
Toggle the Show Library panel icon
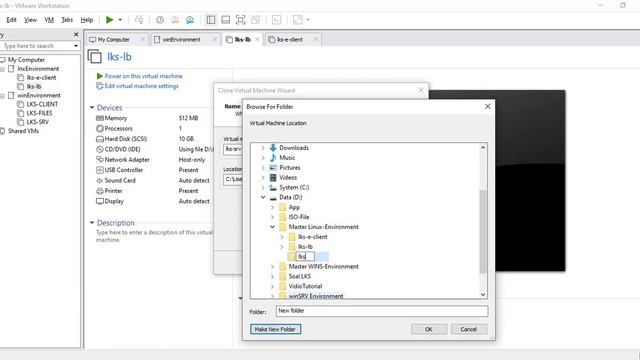pyautogui.click(x=211, y=20)
